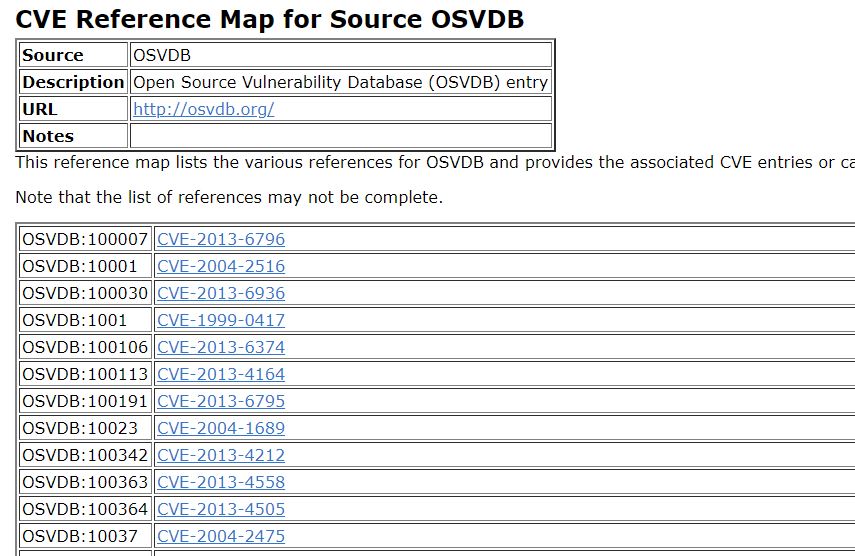Click the CVE-2004-1689 link
This screenshot has height=556, width=855.
pos(221,428)
